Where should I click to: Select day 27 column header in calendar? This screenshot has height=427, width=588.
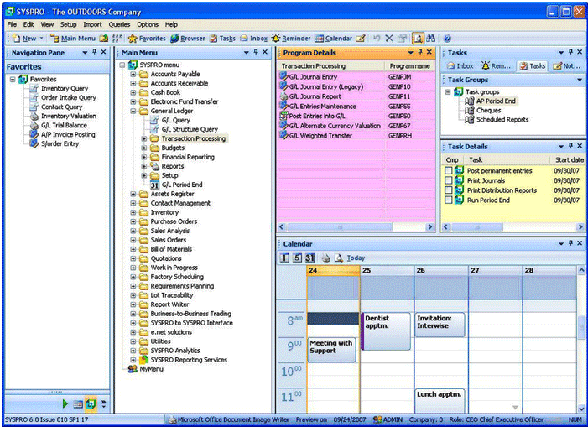(x=495, y=270)
